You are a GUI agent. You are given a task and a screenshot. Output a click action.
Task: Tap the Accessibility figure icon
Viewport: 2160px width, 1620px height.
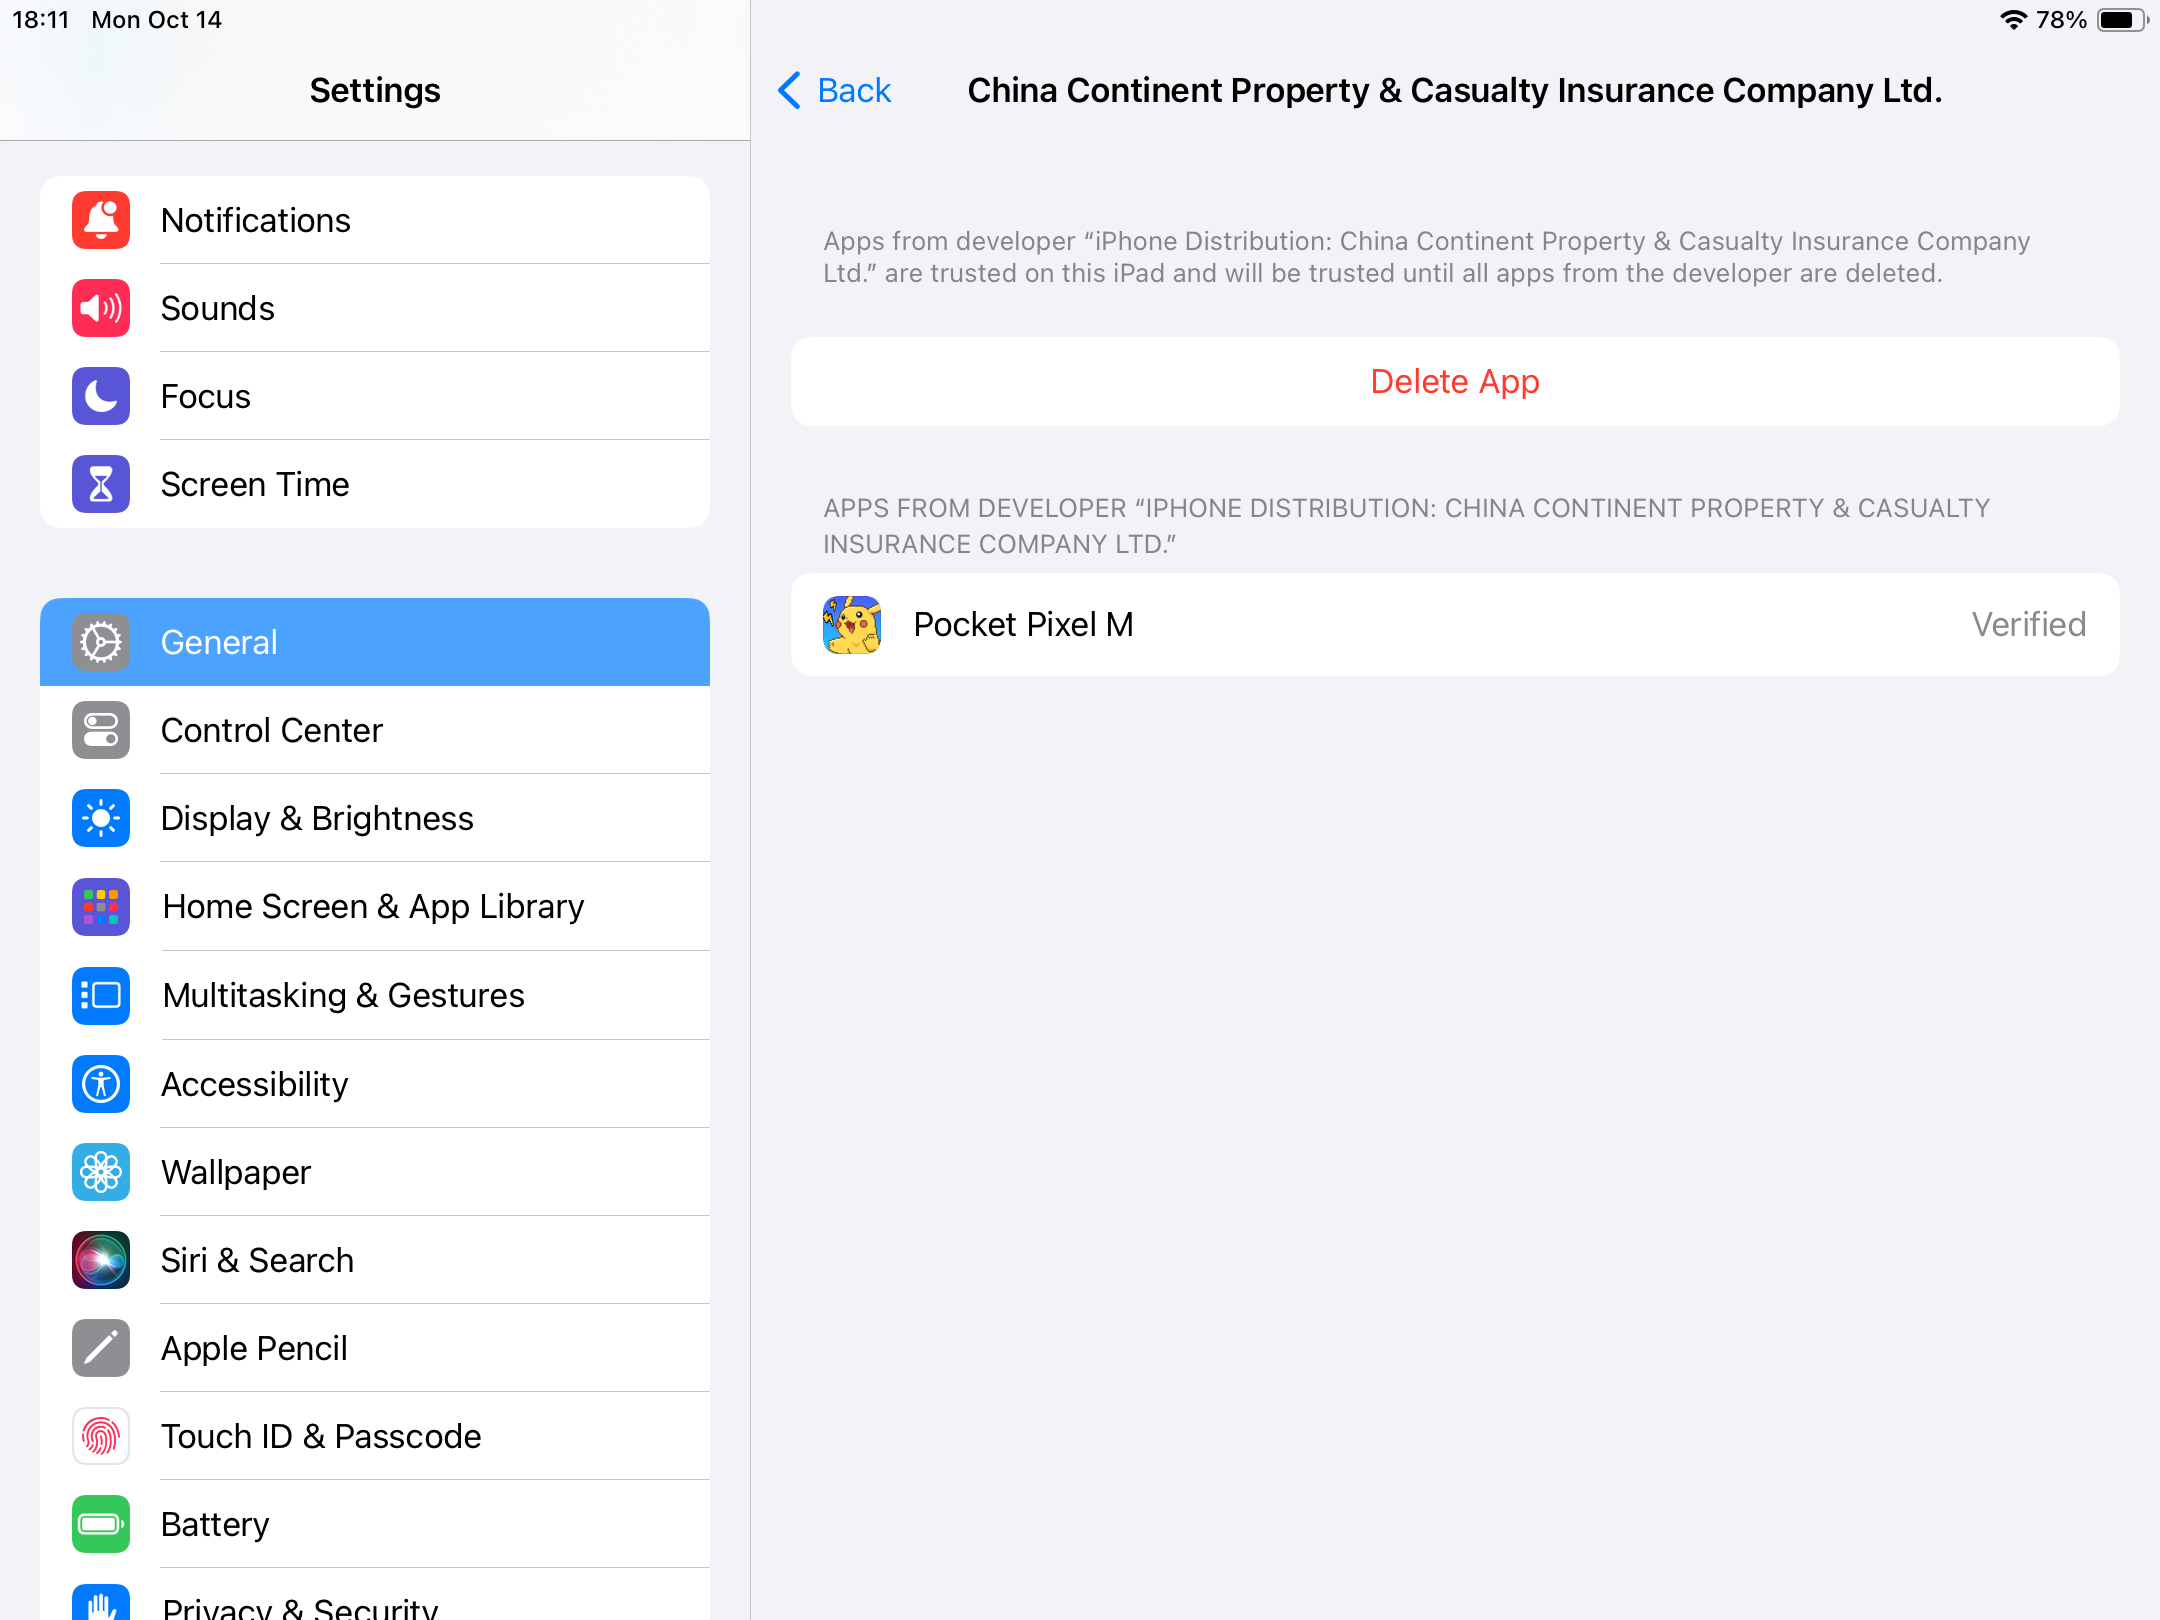click(101, 1084)
